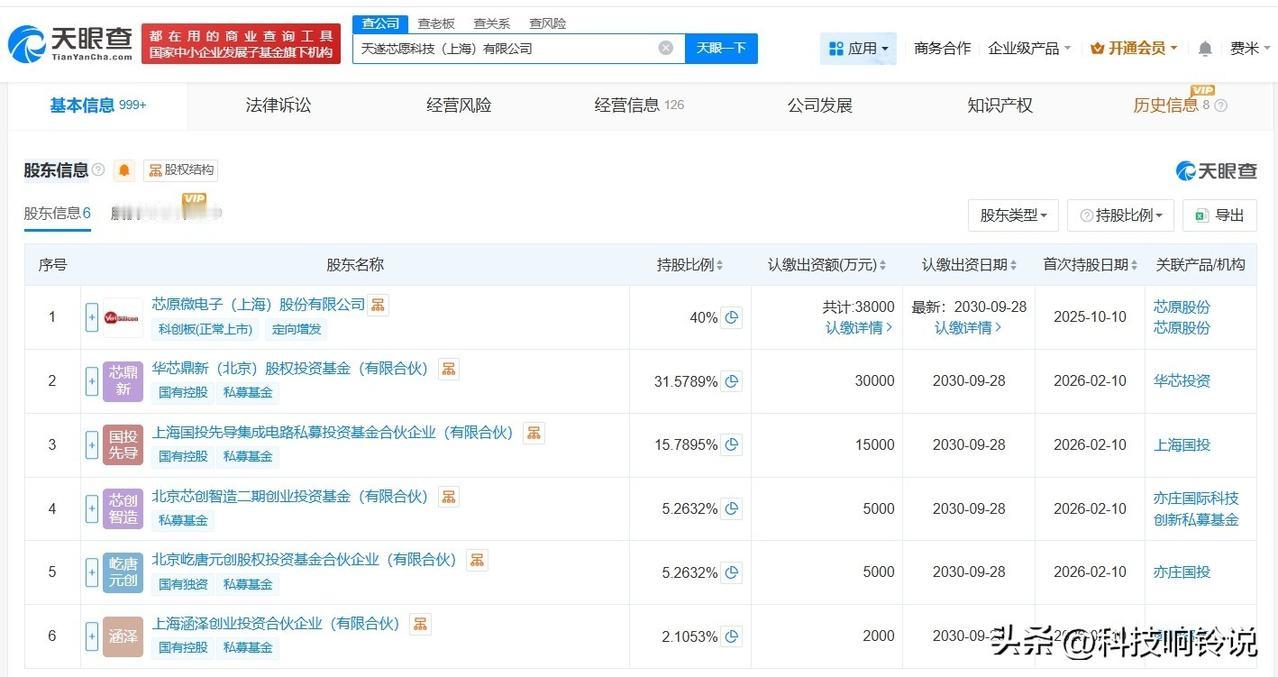
Task: Select the 股东信息 6 sub-tab
Action: [x=57, y=213]
